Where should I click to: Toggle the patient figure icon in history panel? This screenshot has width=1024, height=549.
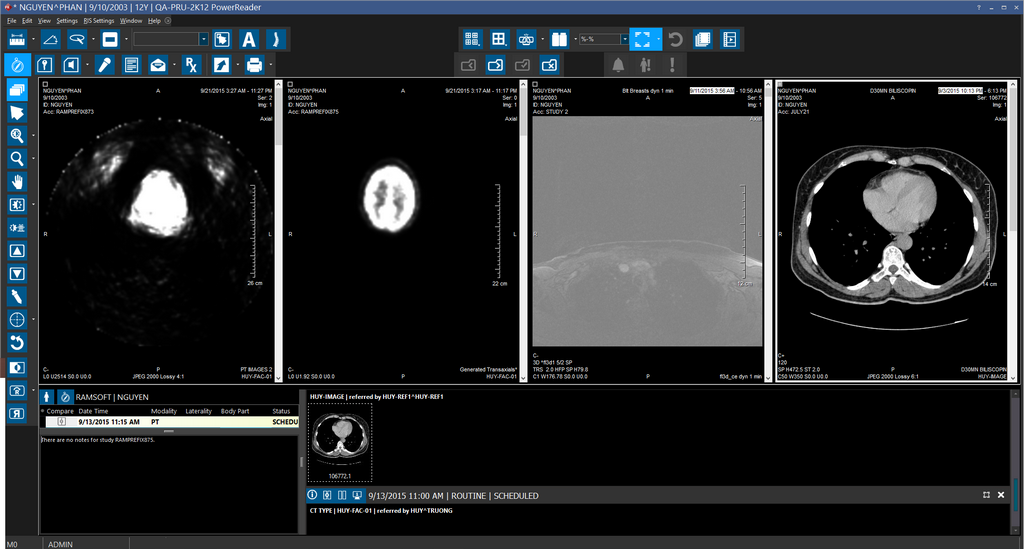pyautogui.click(x=46, y=397)
